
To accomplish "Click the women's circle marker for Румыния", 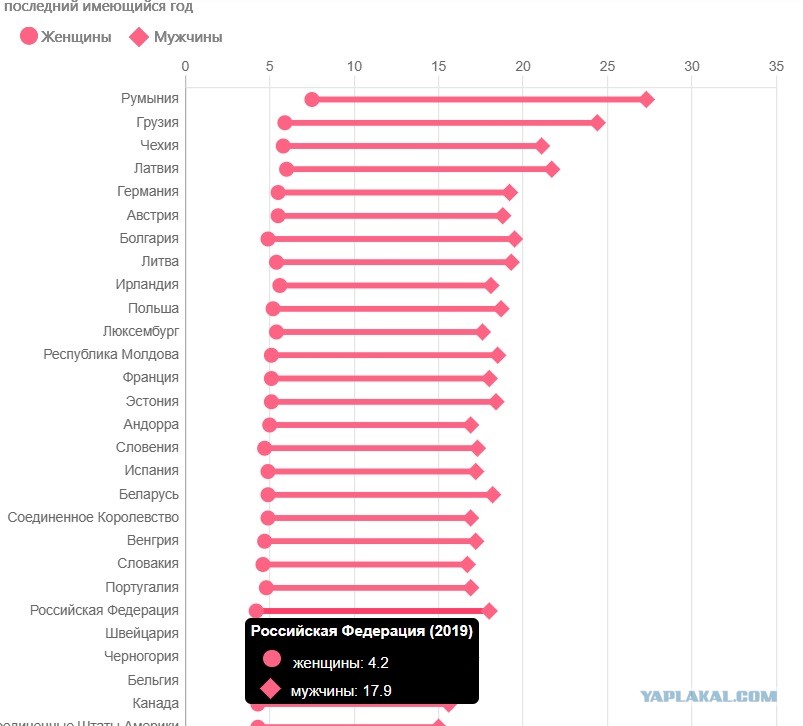I will 311,99.
